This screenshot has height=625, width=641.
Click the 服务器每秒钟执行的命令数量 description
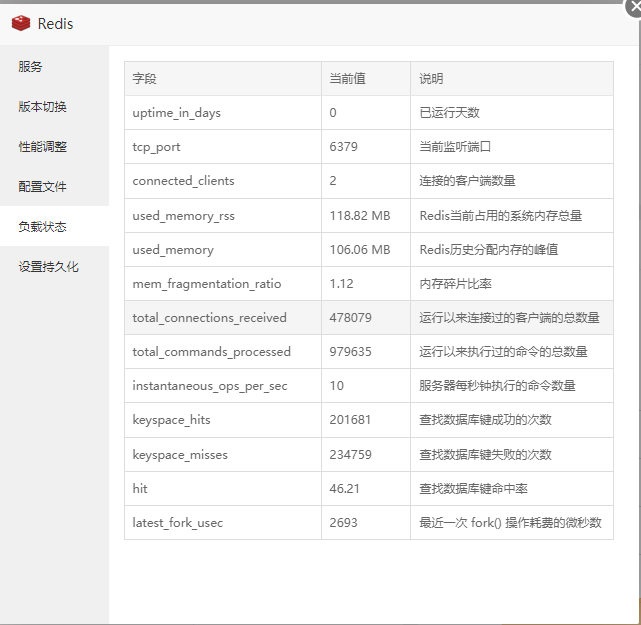click(x=497, y=385)
